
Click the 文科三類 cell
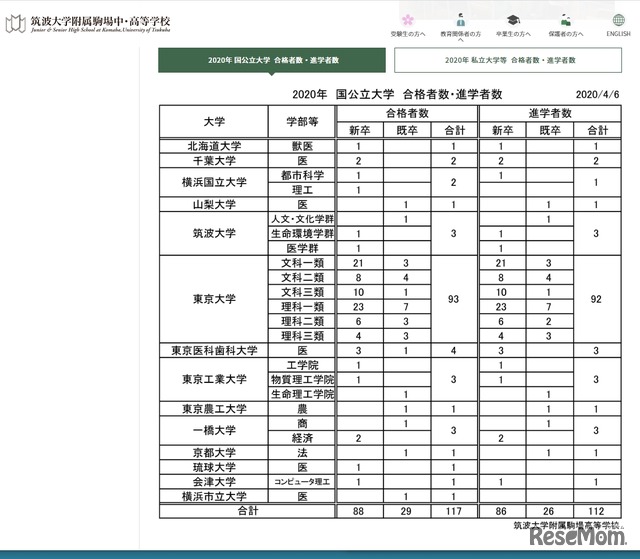[302, 292]
